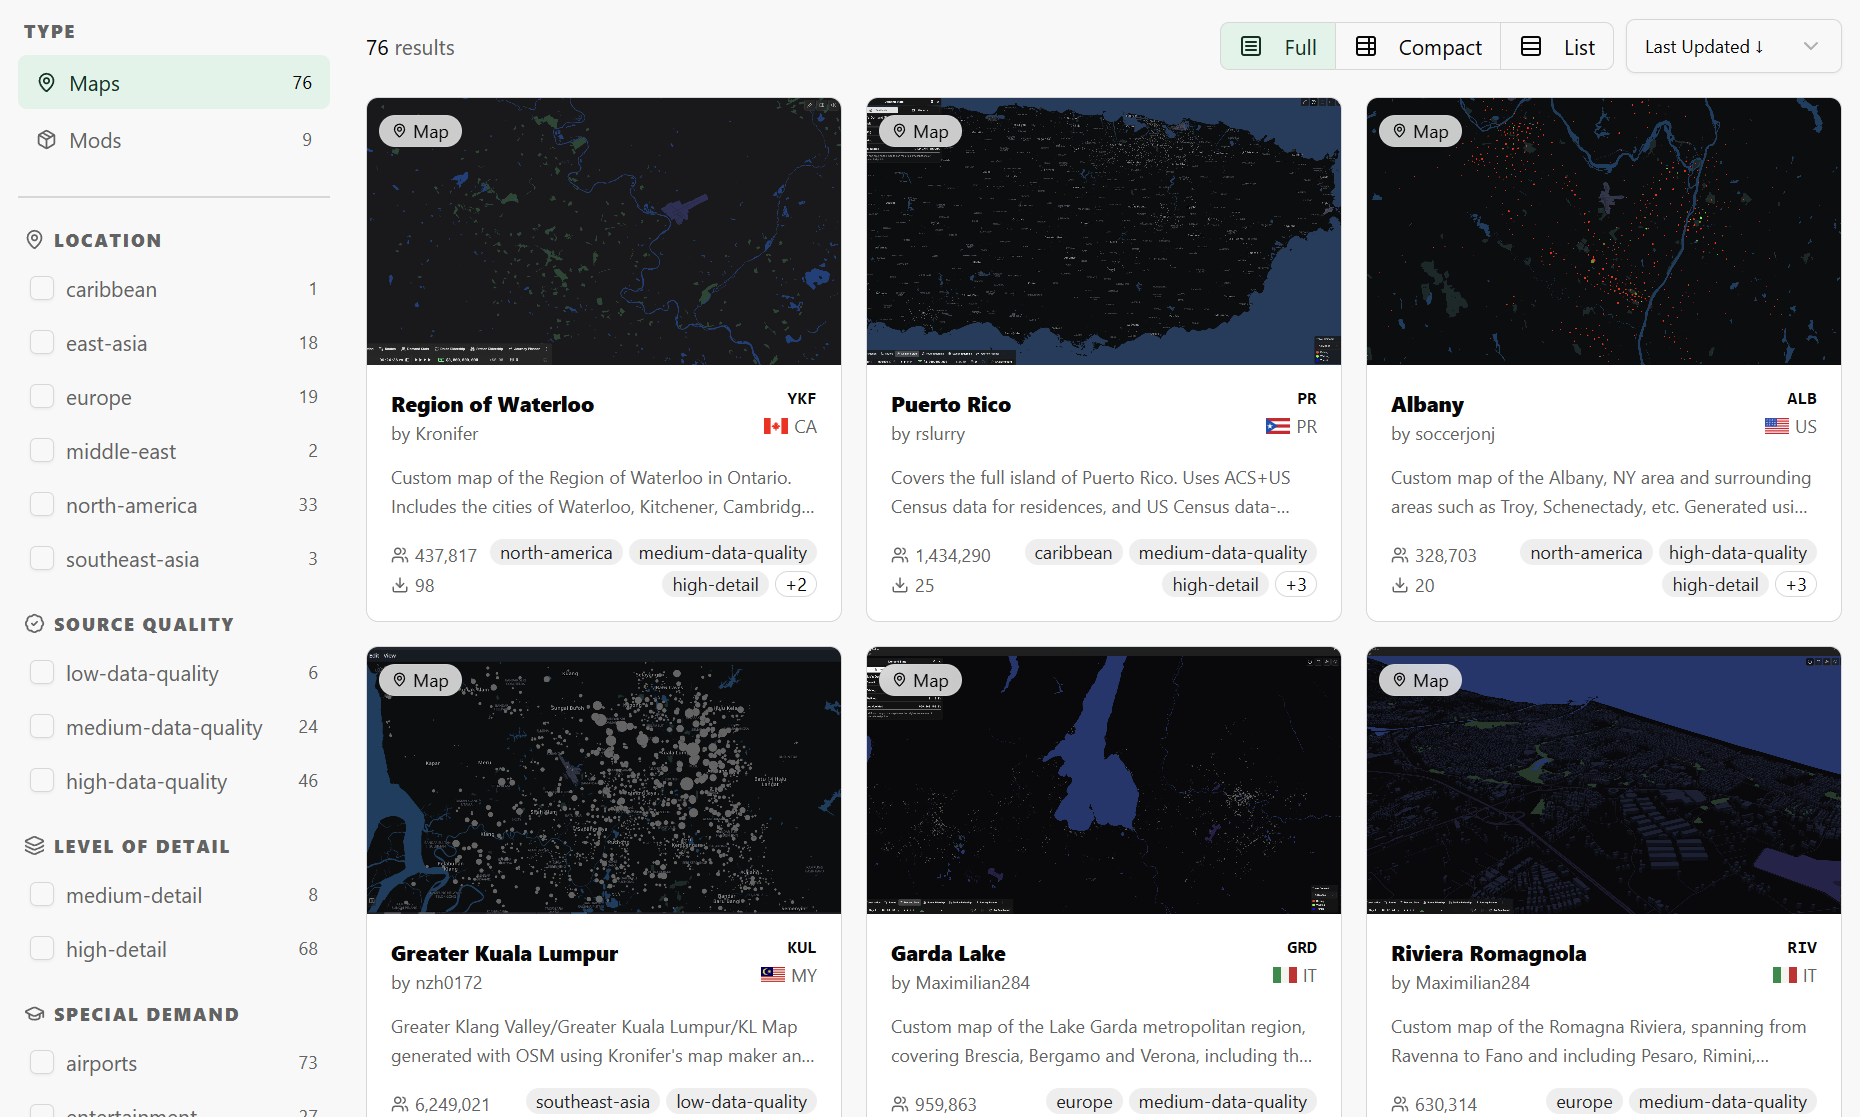Open the Last Updated sort dropdown
Viewport: 1860px width, 1117px height.
point(1733,46)
